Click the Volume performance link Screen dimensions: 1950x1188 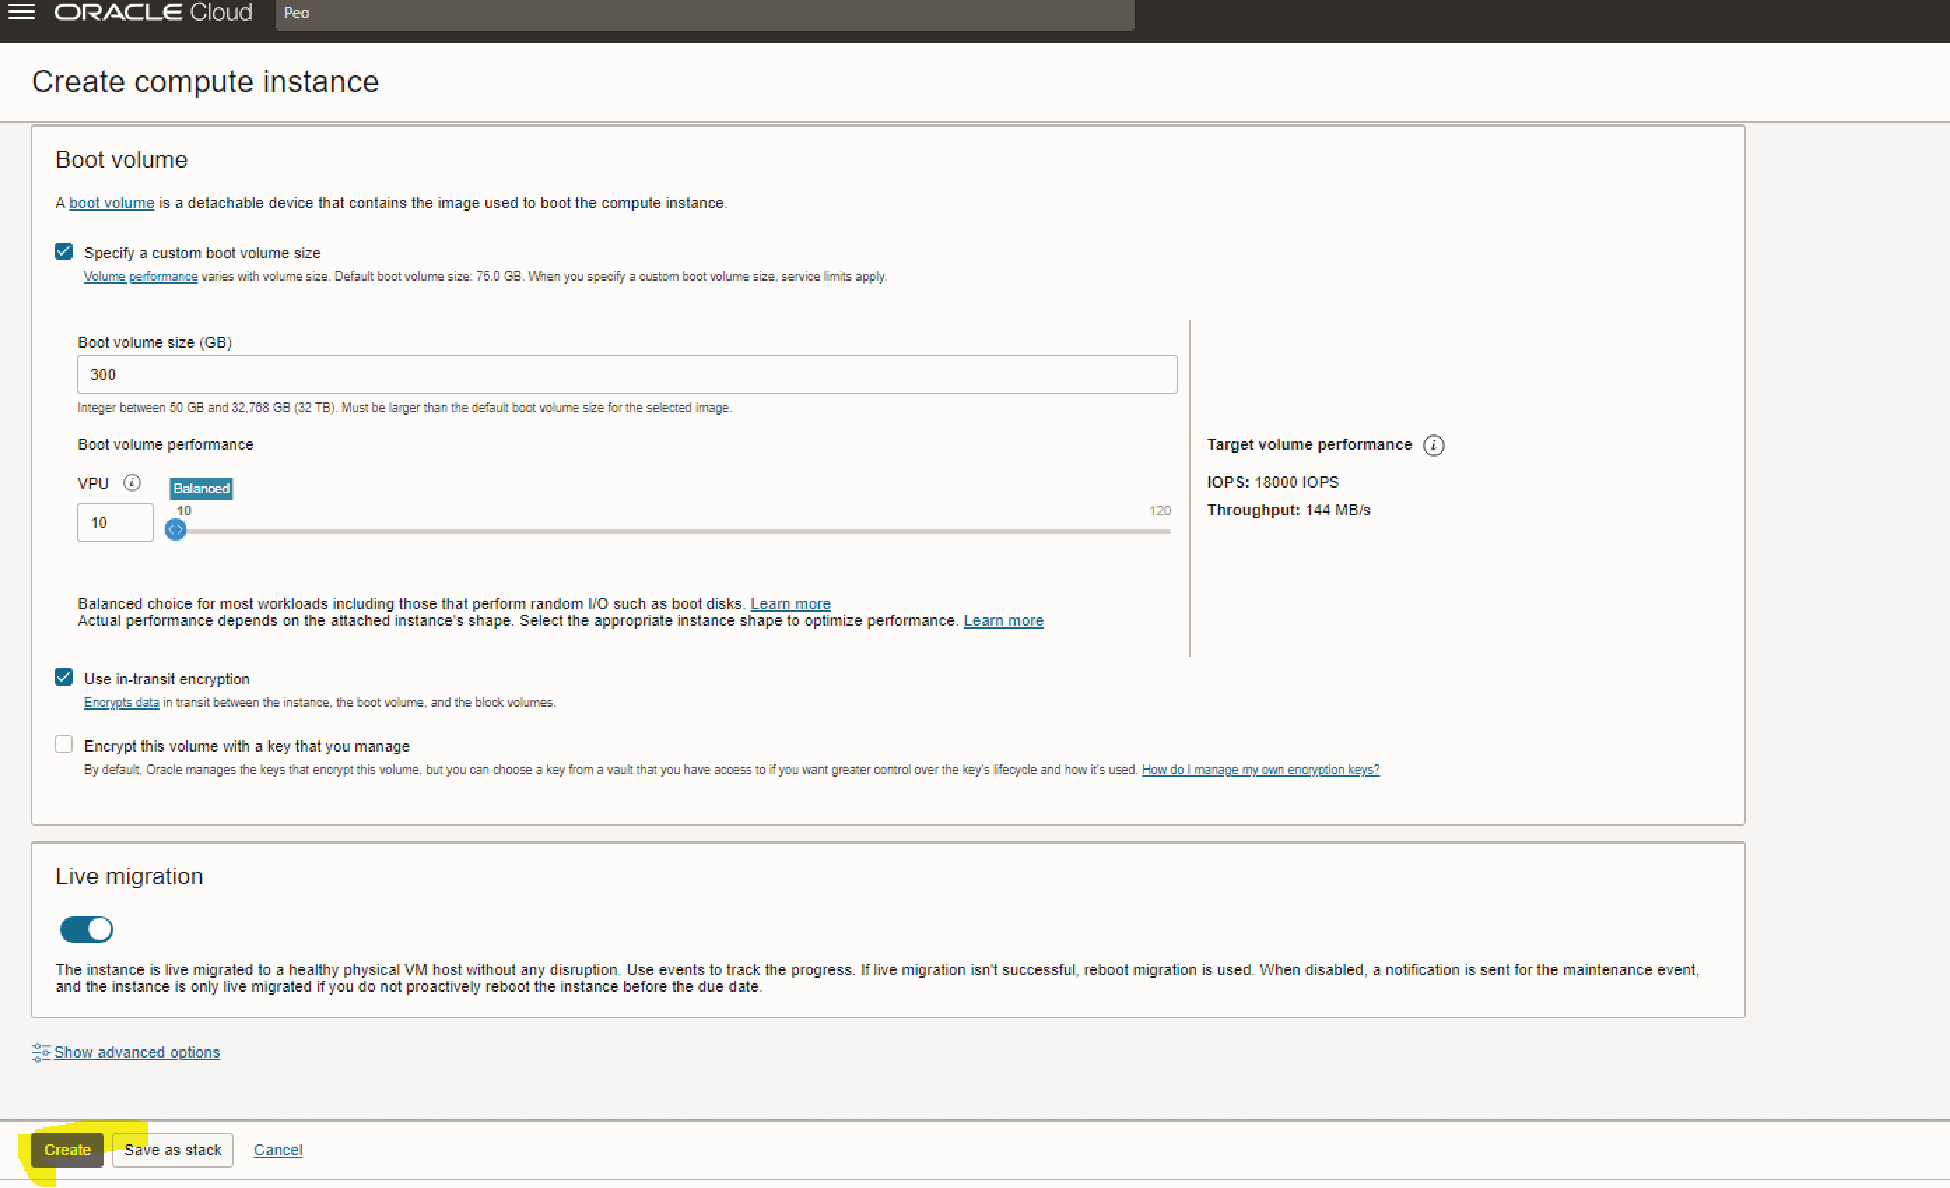pyautogui.click(x=140, y=276)
